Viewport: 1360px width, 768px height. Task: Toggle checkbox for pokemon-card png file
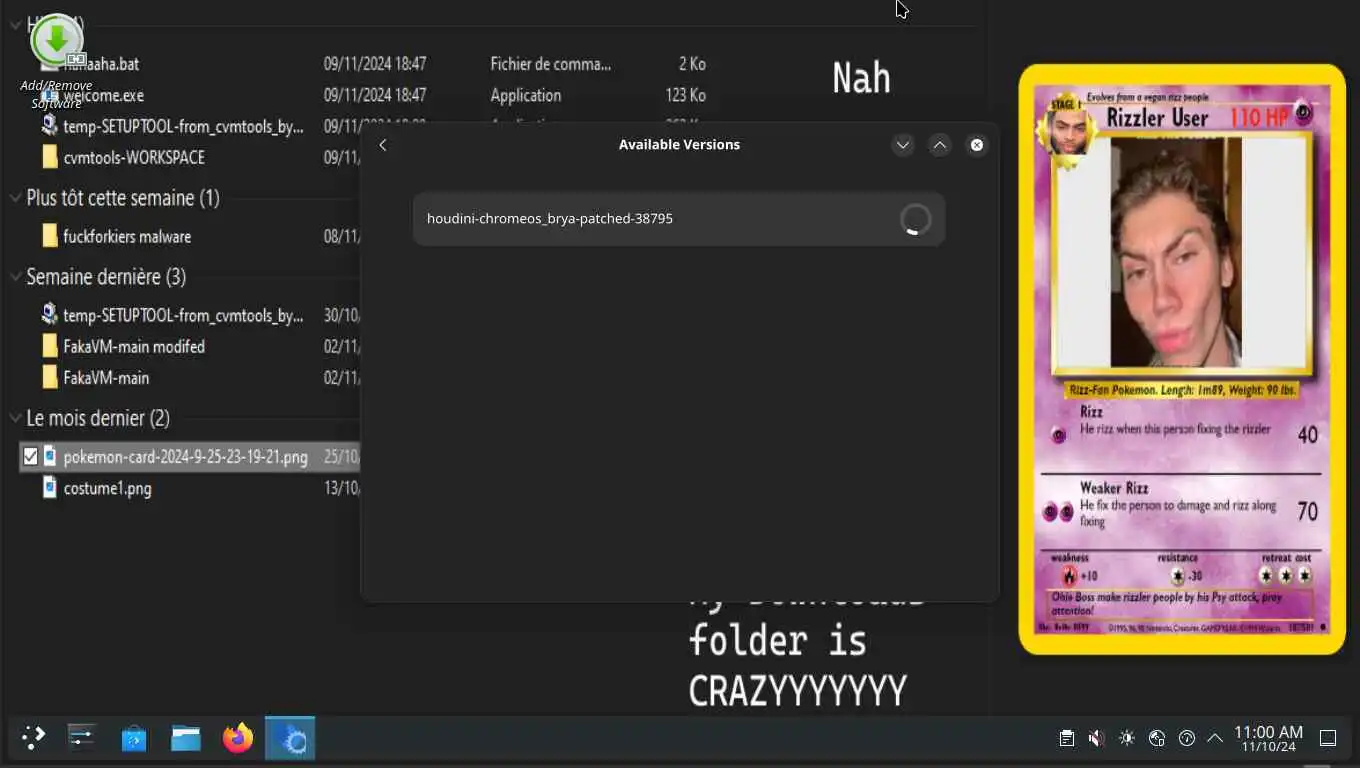[30, 457]
